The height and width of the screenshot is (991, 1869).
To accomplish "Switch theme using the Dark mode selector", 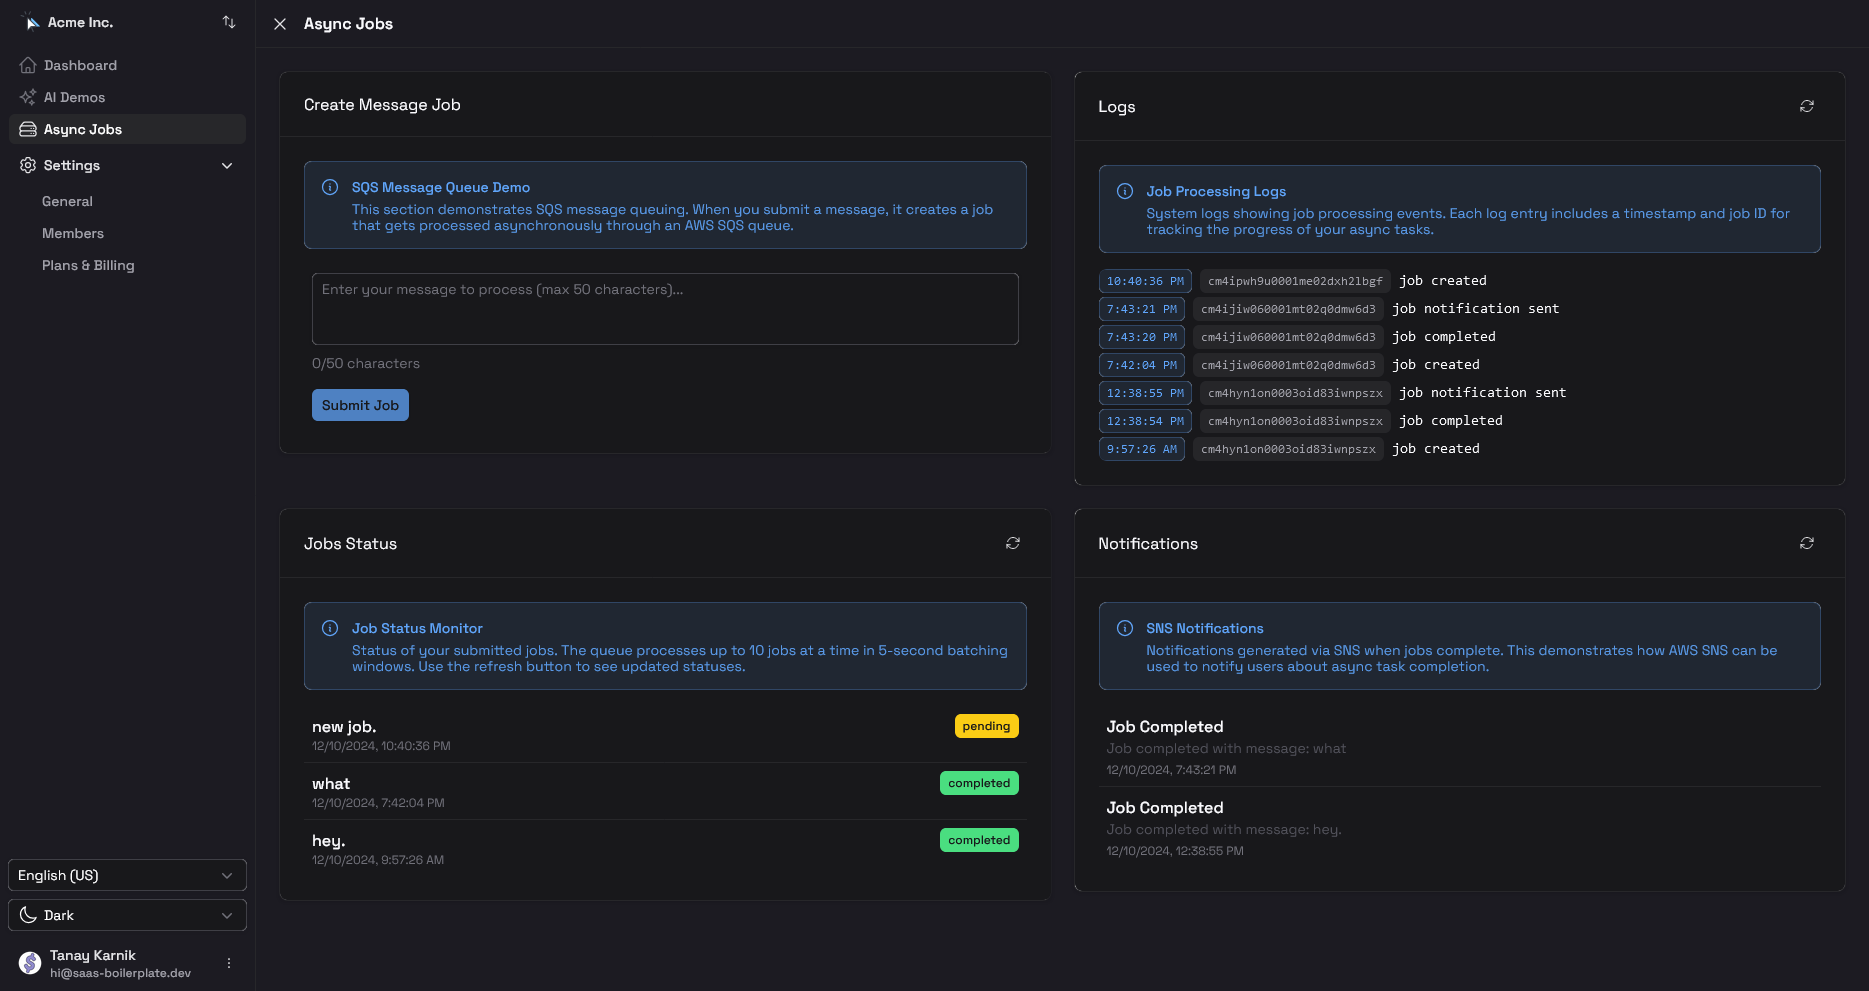I will (x=126, y=914).
